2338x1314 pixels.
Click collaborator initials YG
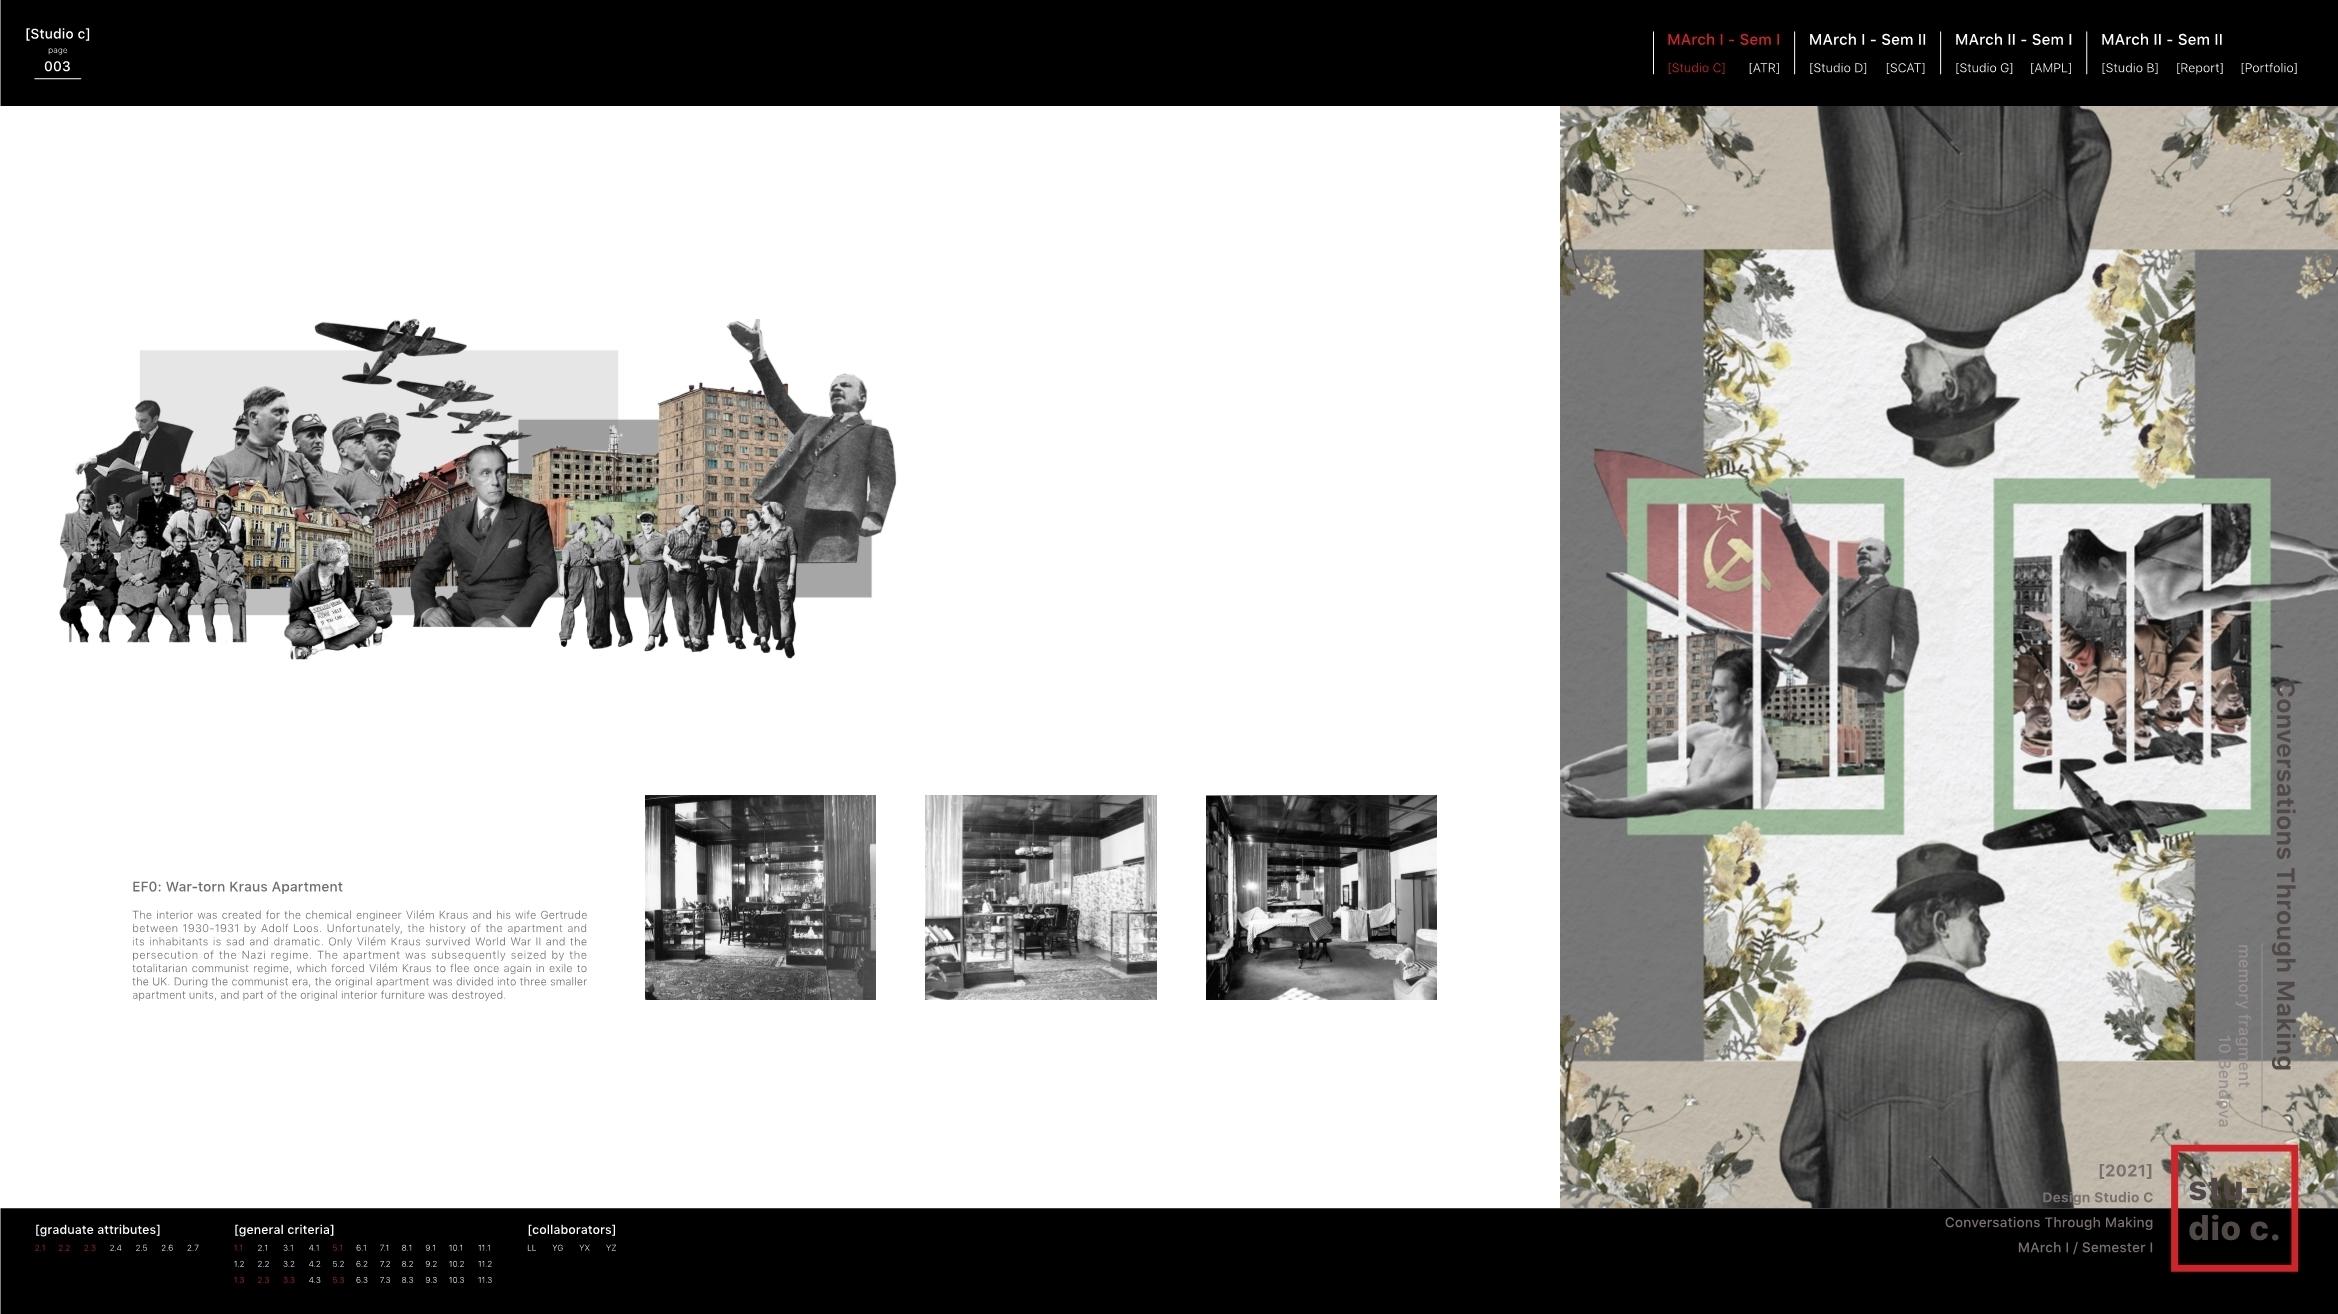[x=558, y=1248]
